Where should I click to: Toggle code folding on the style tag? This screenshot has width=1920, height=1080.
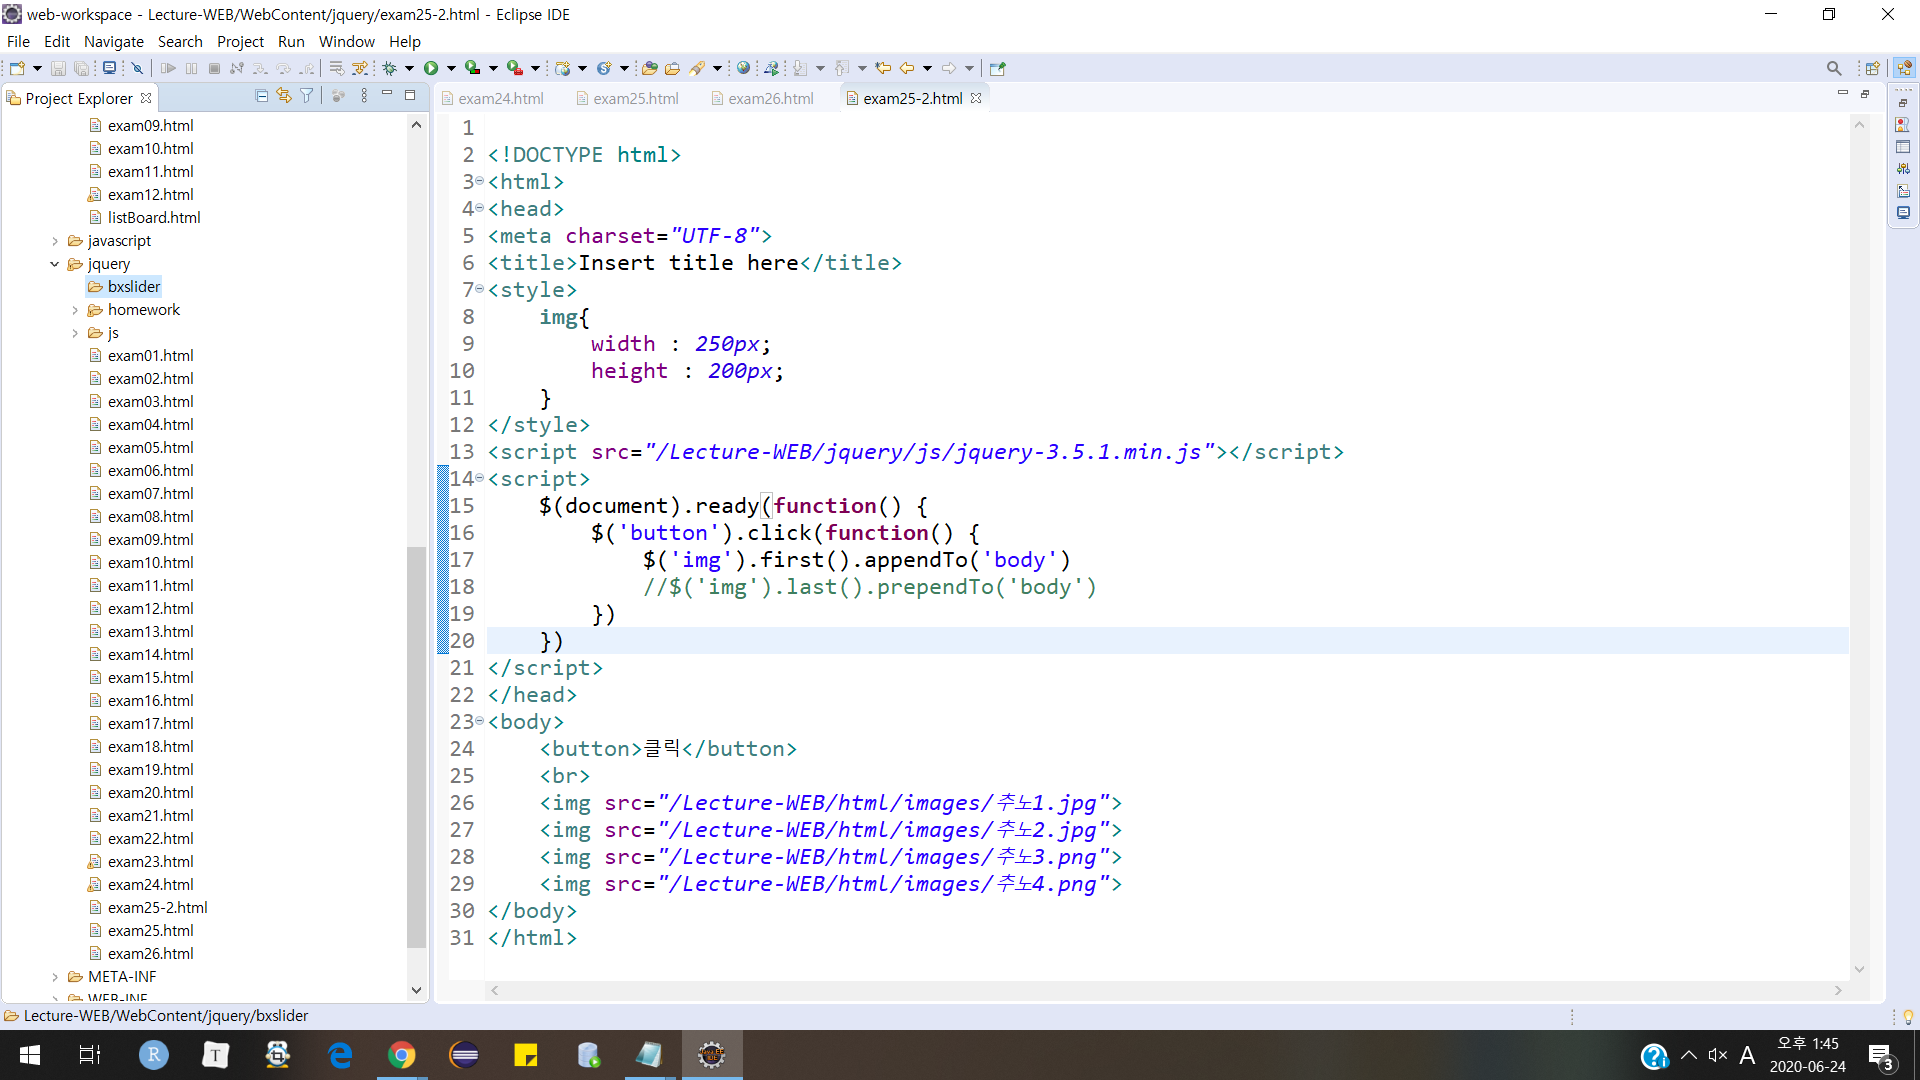click(x=480, y=289)
